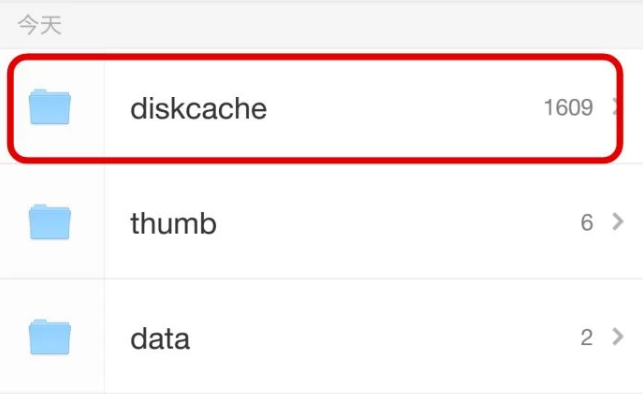Click the red highlight border around diskcache
643x394 pixels.
(x=315, y=57)
